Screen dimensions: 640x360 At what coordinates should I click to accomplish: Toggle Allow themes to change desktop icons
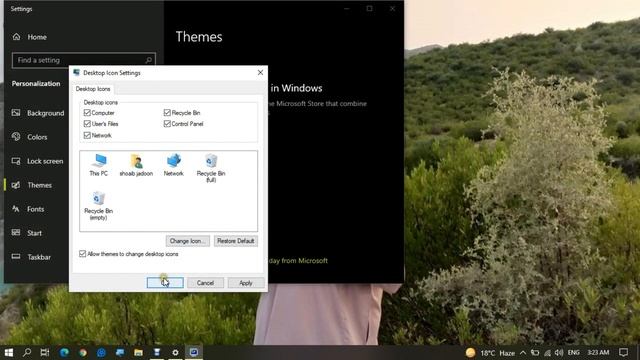(x=82, y=254)
